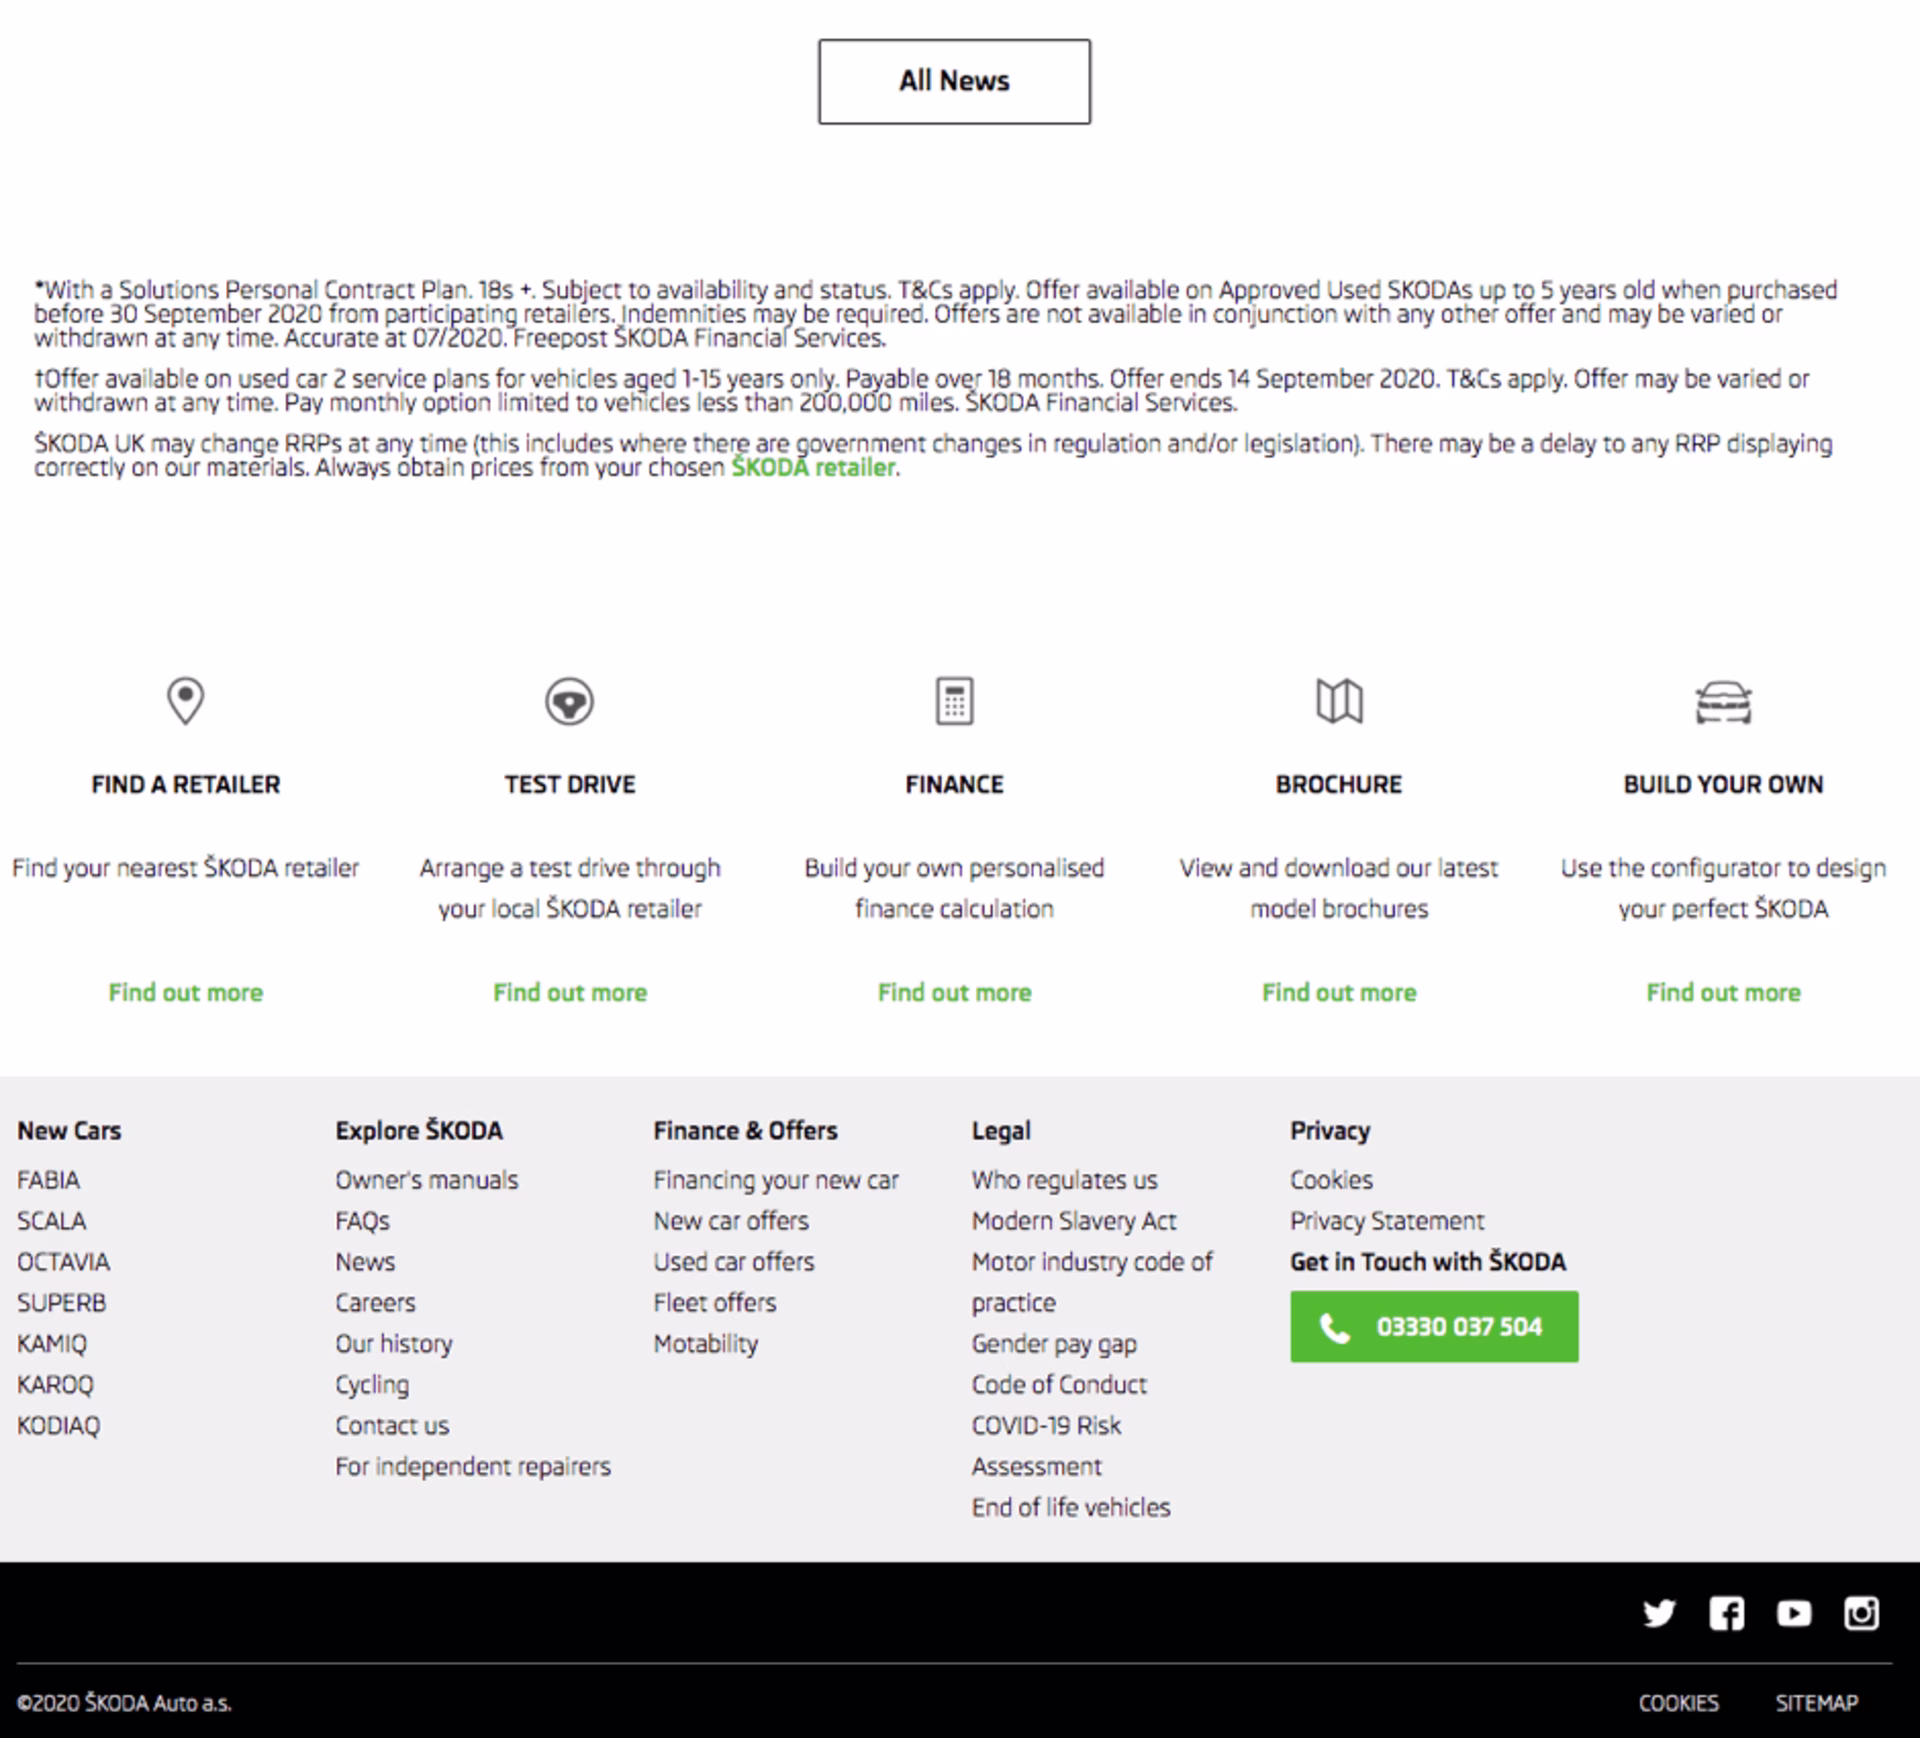
Task: Open the OCTAVIA link under New Cars
Action: tap(63, 1261)
